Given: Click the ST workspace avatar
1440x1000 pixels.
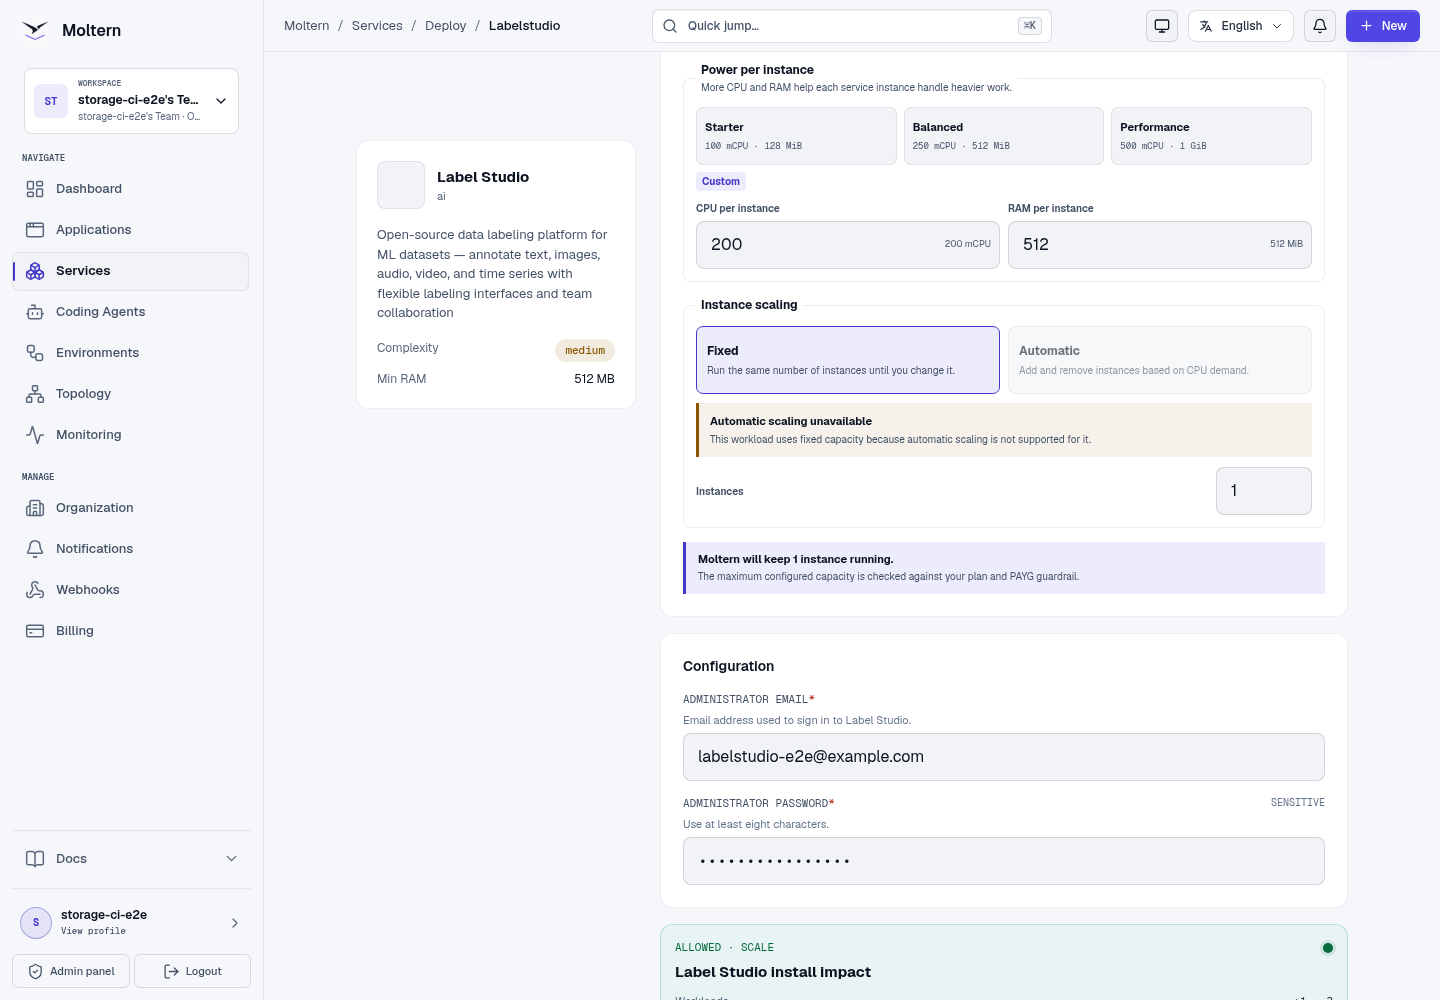Looking at the screenshot, I should point(51,101).
